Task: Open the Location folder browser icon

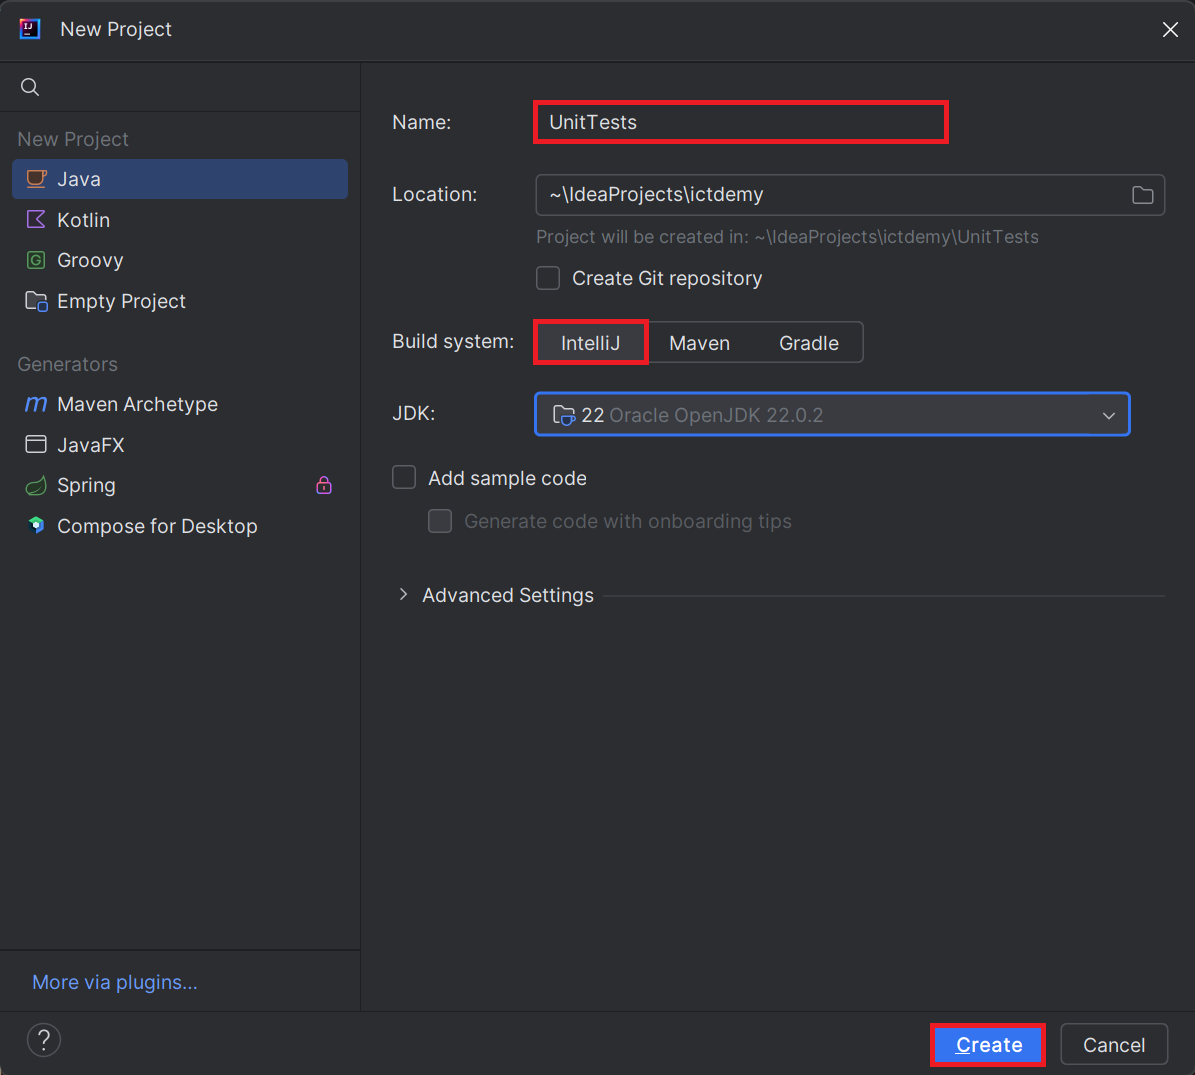Action: point(1143,195)
